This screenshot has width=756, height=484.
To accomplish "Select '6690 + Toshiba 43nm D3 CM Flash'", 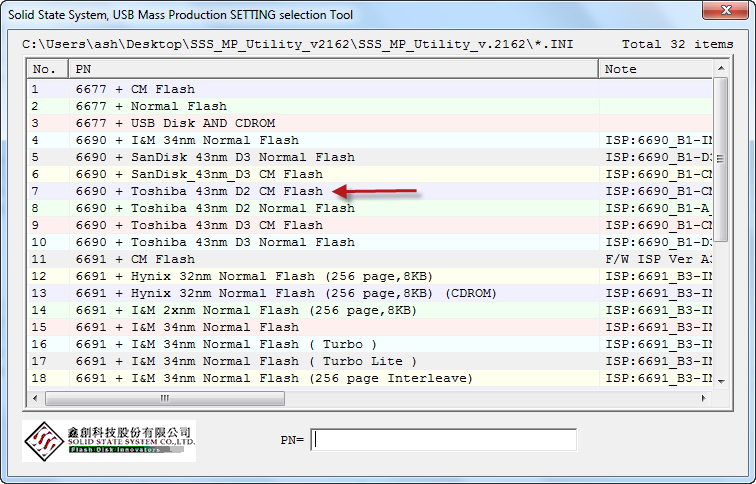I will [x=370, y=225].
